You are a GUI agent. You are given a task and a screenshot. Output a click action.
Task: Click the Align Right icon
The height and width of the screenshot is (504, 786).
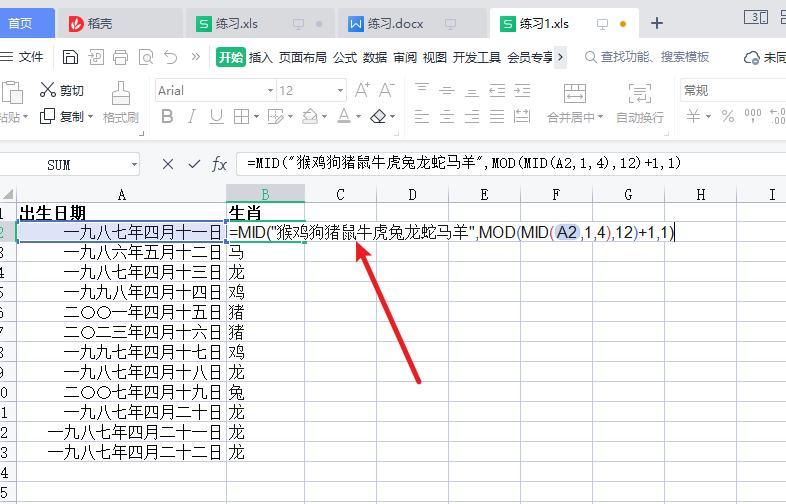472,117
